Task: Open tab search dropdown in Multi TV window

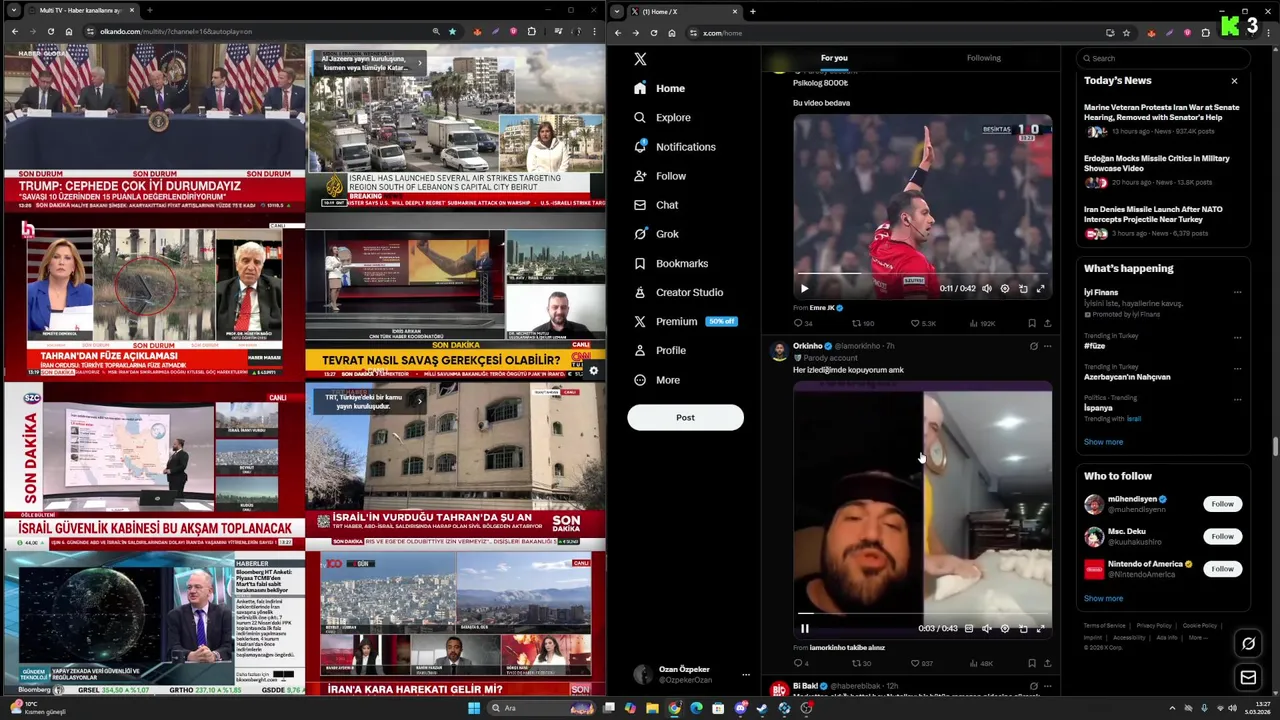Action: point(13,11)
